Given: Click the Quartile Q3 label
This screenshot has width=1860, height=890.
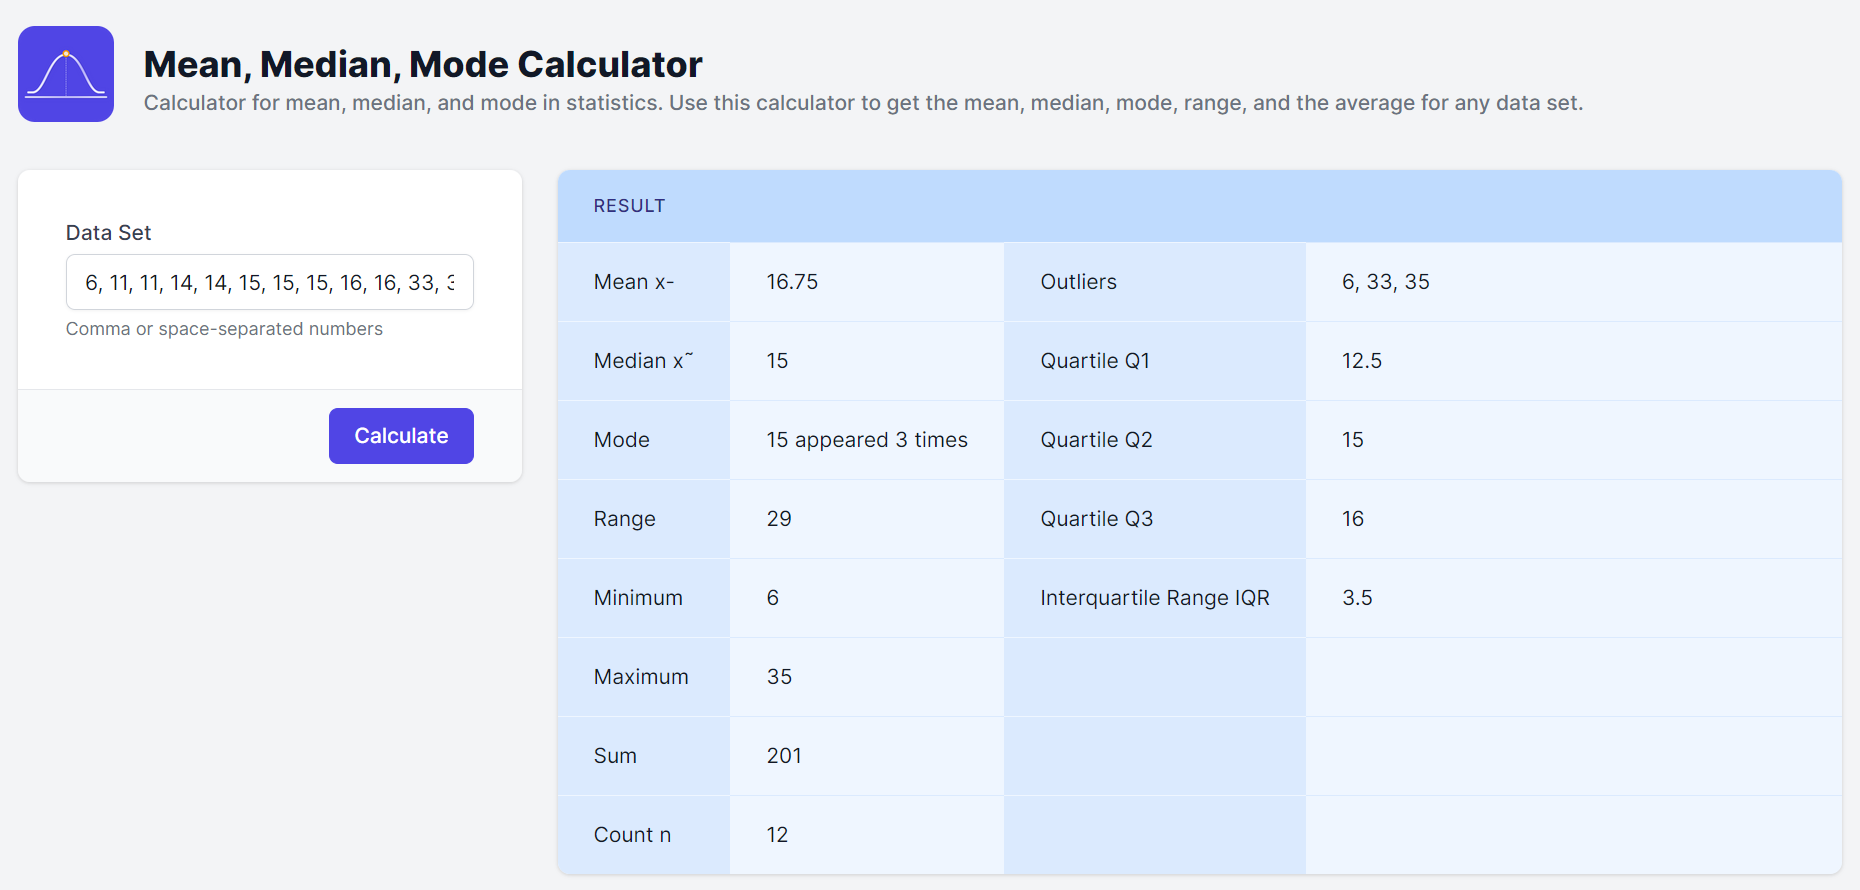Looking at the screenshot, I should tap(1096, 519).
